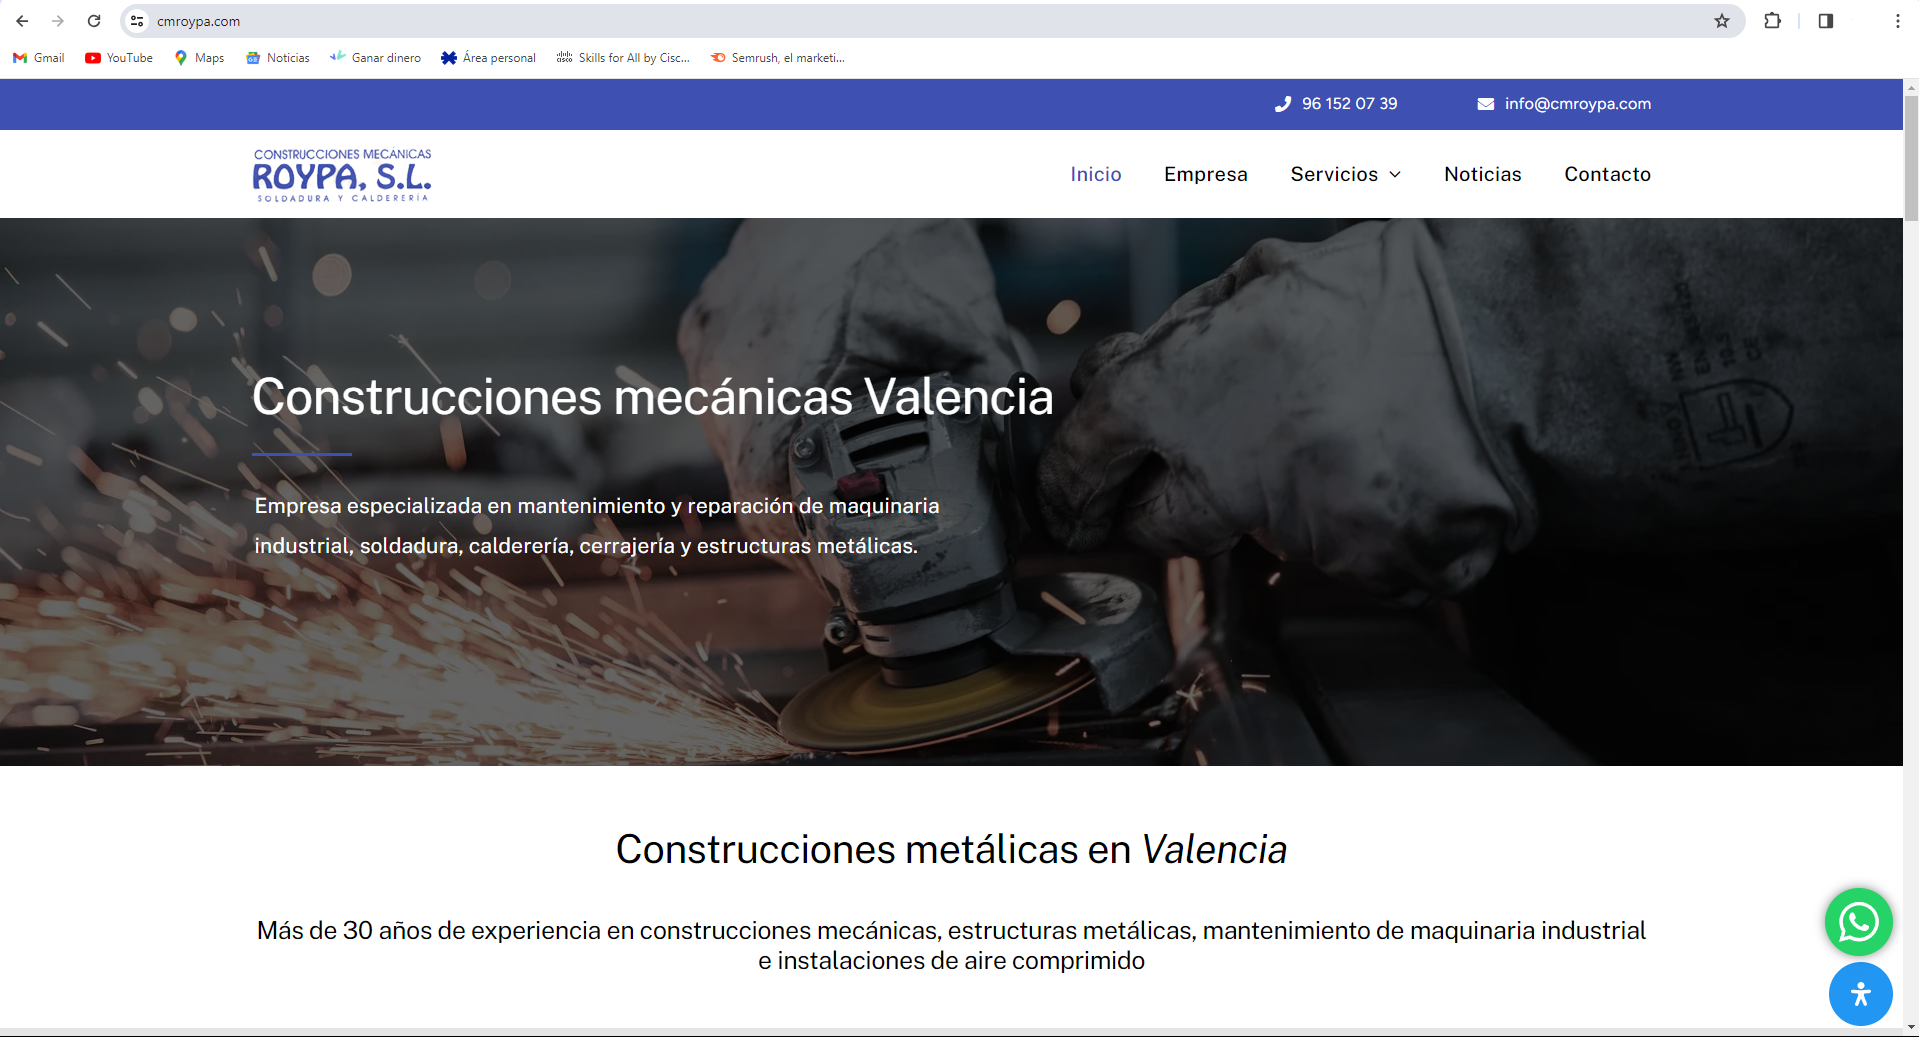The width and height of the screenshot is (1919, 1037).
Task: Open the Contacto page
Action: tap(1608, 174)
